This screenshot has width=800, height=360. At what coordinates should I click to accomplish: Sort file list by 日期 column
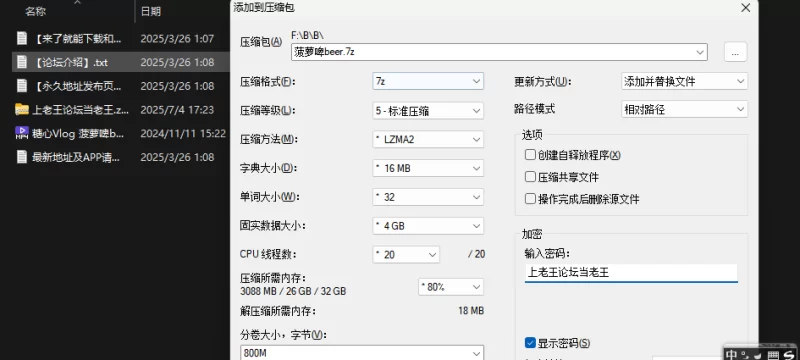click(x=151, y=11)
